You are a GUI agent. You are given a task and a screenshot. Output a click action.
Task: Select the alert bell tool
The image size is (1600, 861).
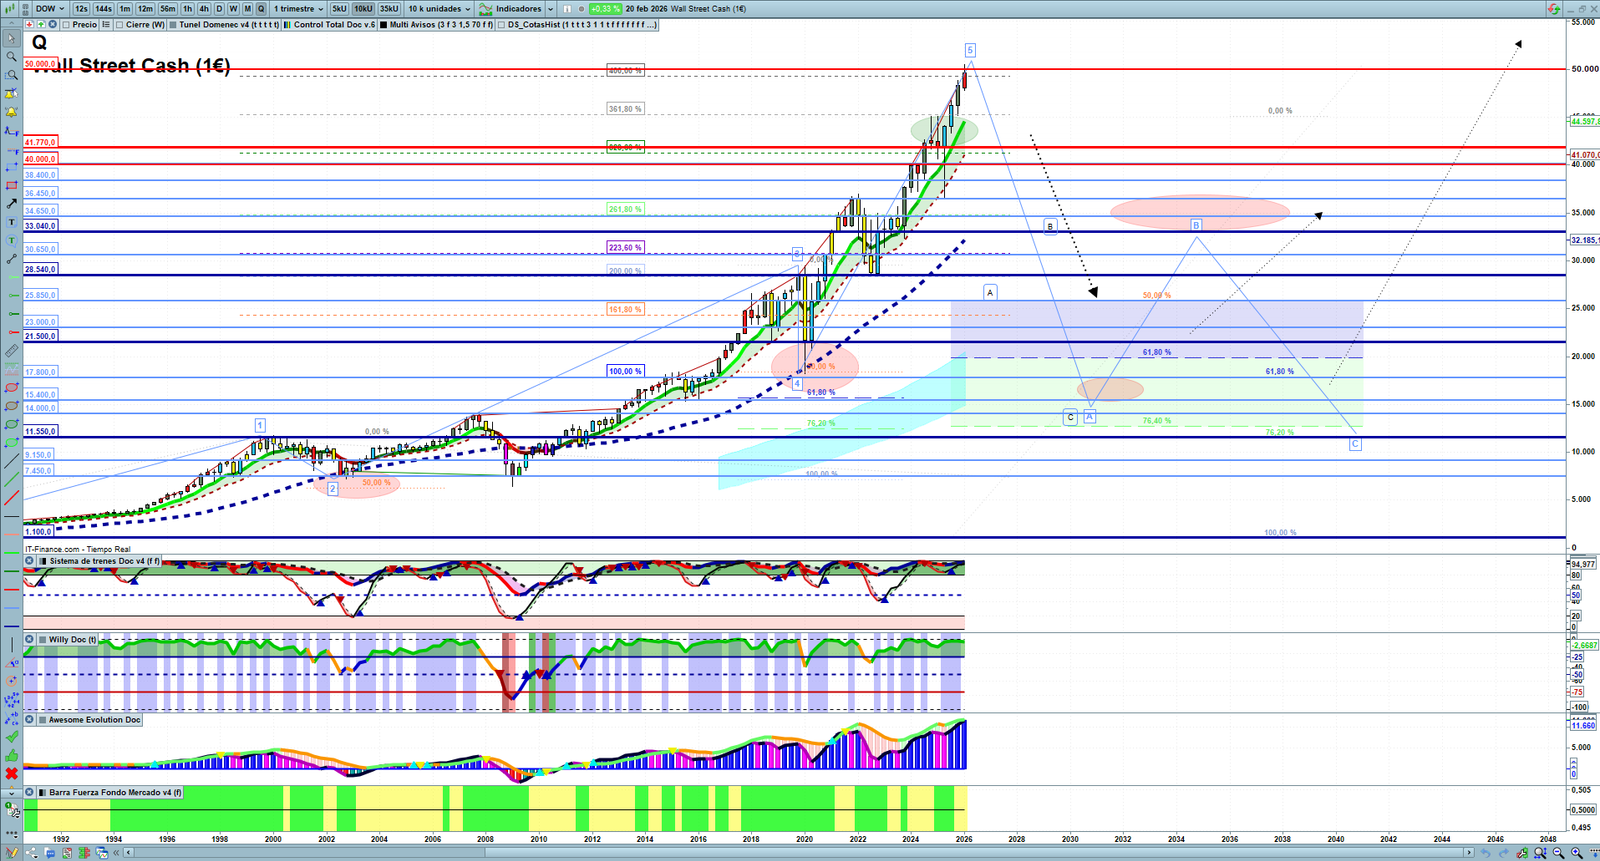pyautogui.click(x=11, y=112)
